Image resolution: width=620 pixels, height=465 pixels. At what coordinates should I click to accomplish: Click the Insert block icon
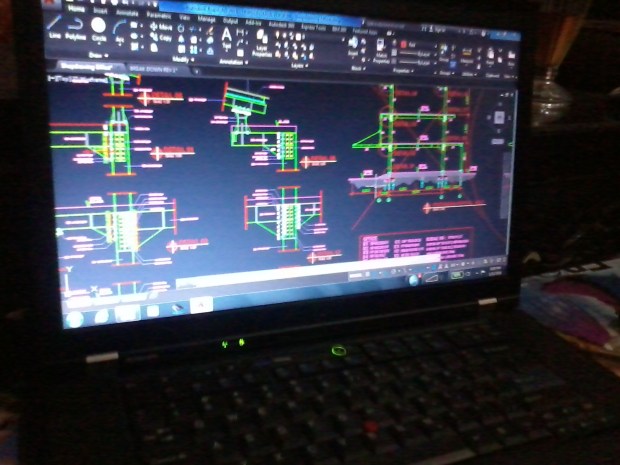pos(353,46)
